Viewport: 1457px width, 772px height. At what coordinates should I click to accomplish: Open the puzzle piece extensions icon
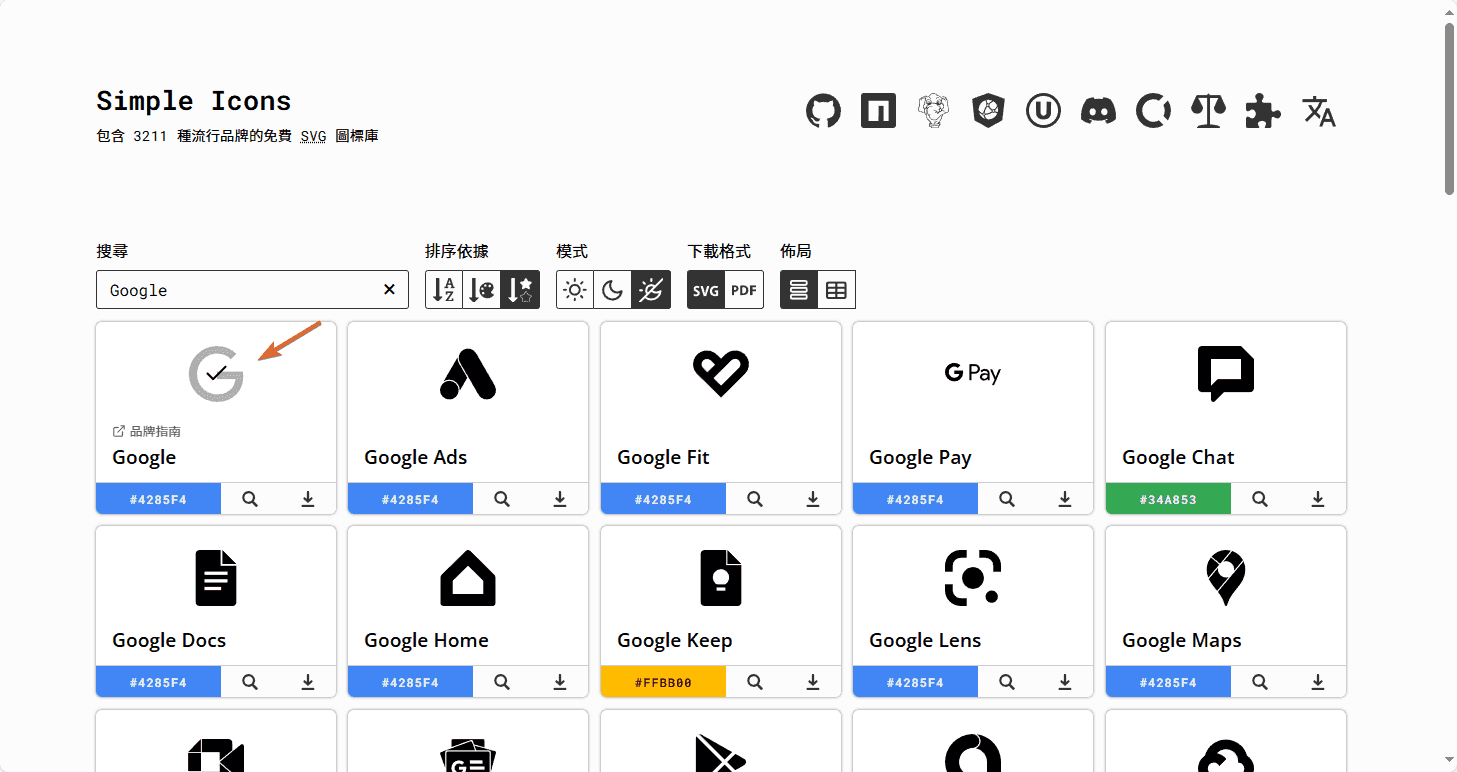1263,111
